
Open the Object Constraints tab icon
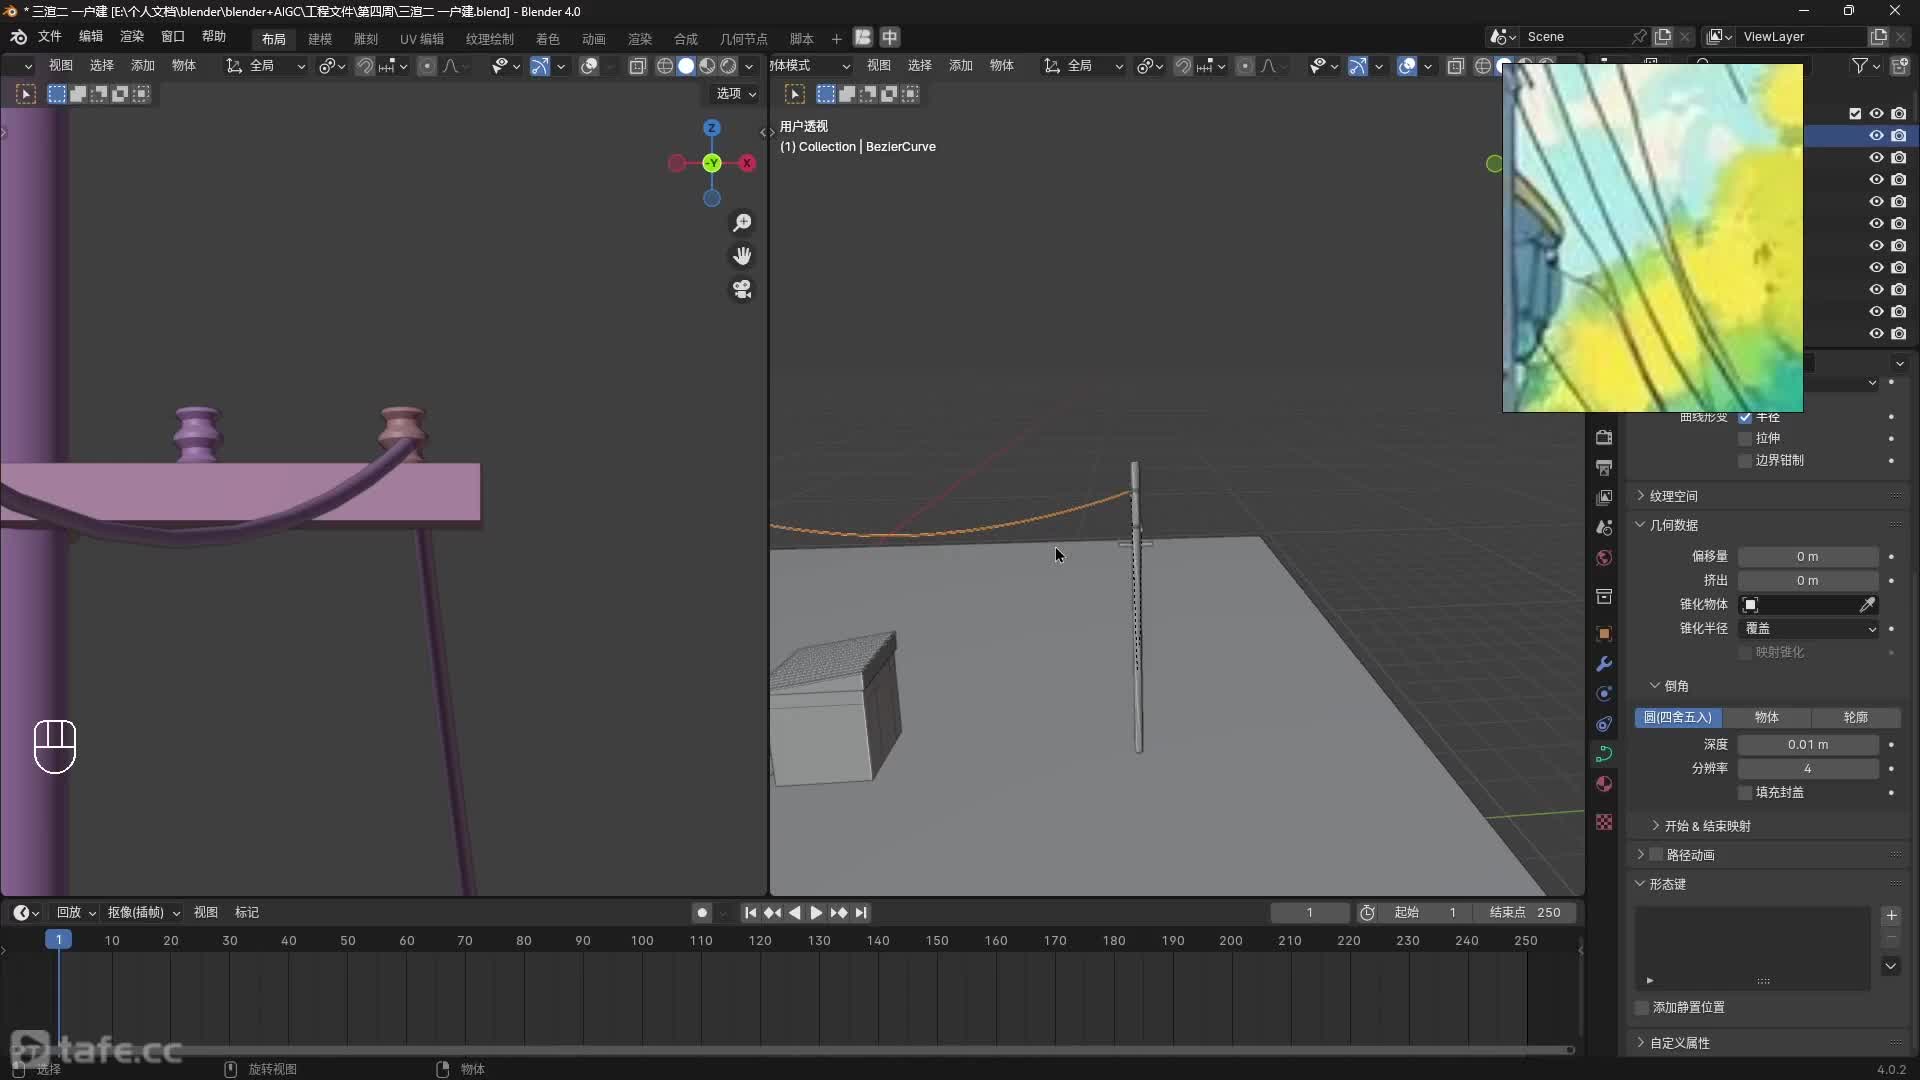(x=1604, y=723)
